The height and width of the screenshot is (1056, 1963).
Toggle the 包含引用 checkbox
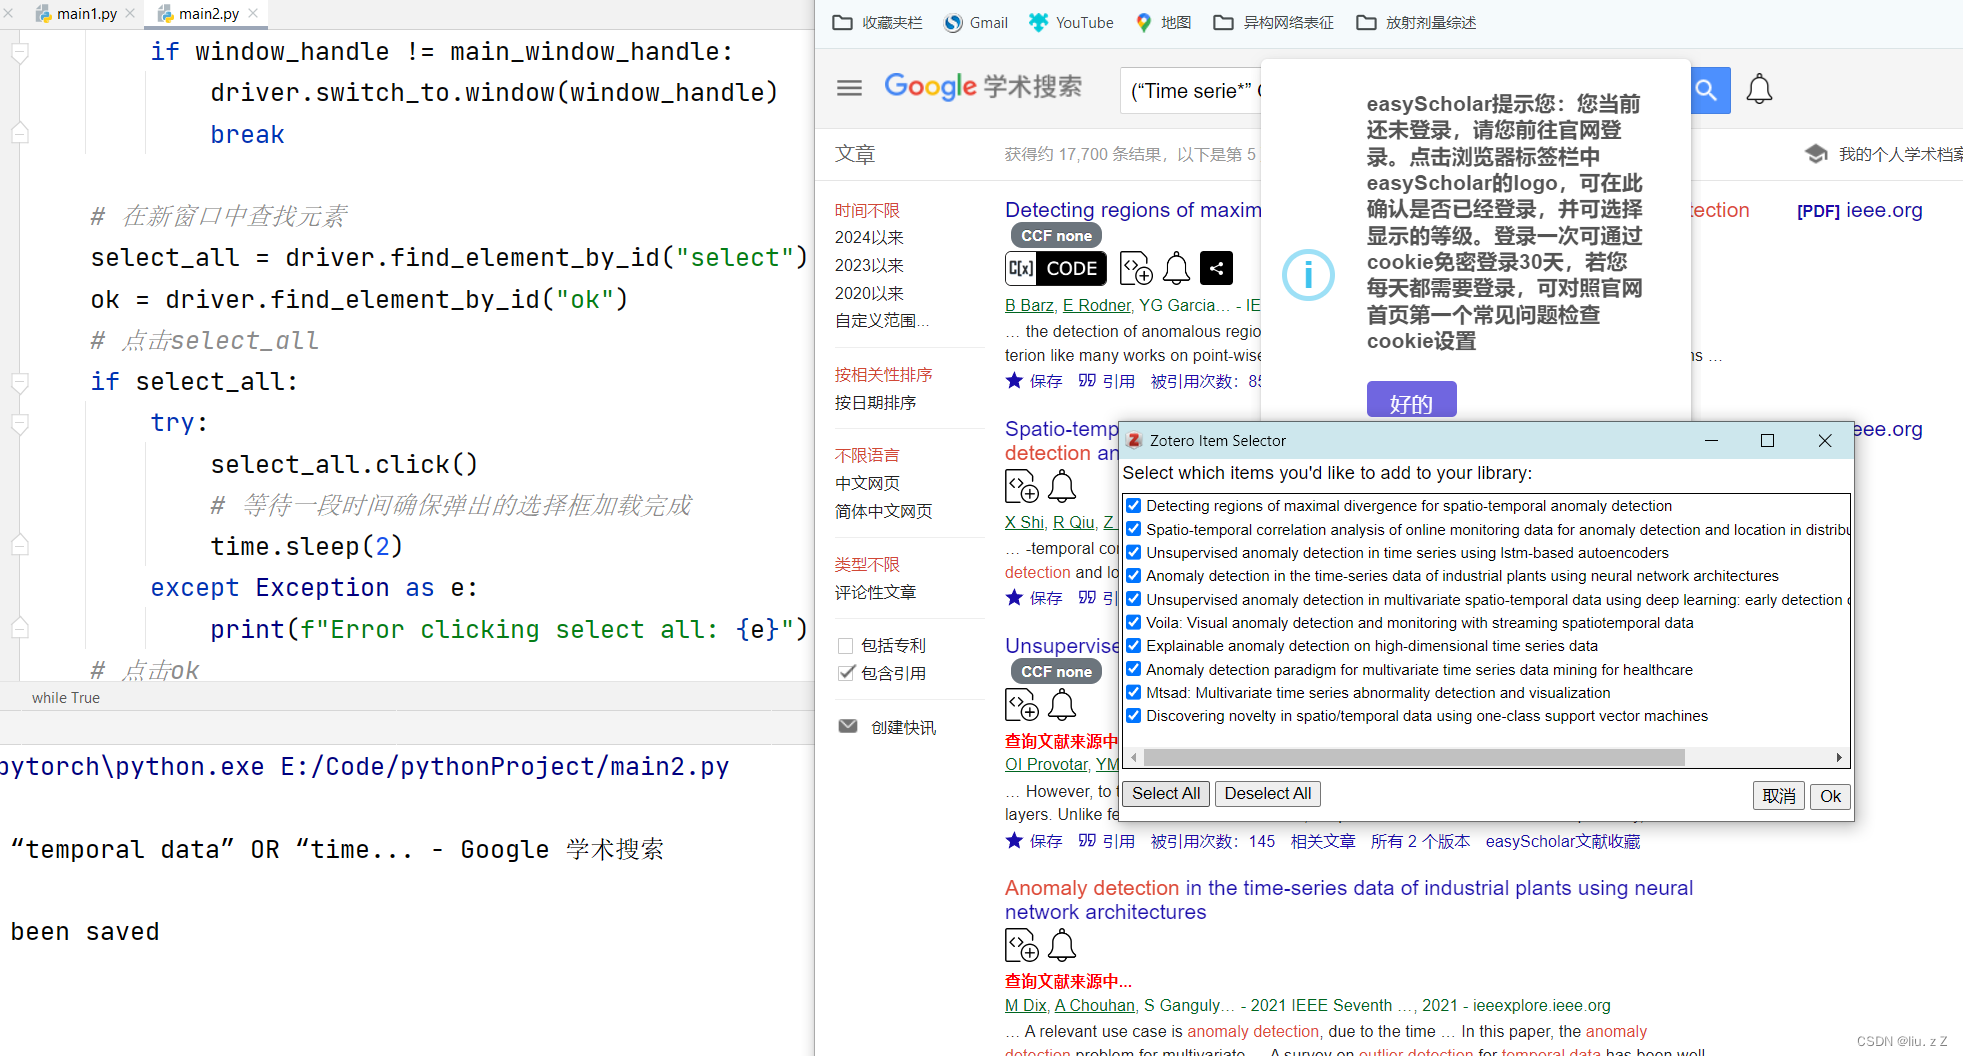(846, 673)
